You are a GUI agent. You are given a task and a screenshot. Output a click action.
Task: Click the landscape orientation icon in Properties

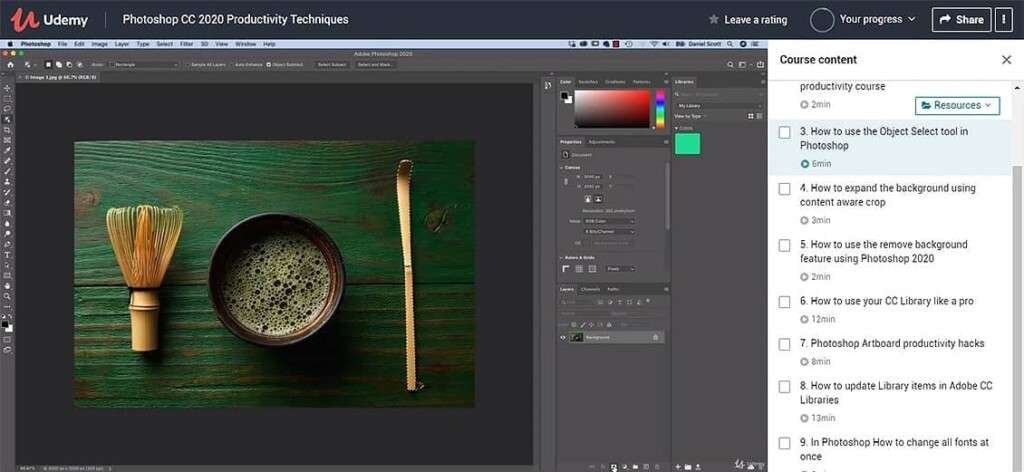coord(598,199)
